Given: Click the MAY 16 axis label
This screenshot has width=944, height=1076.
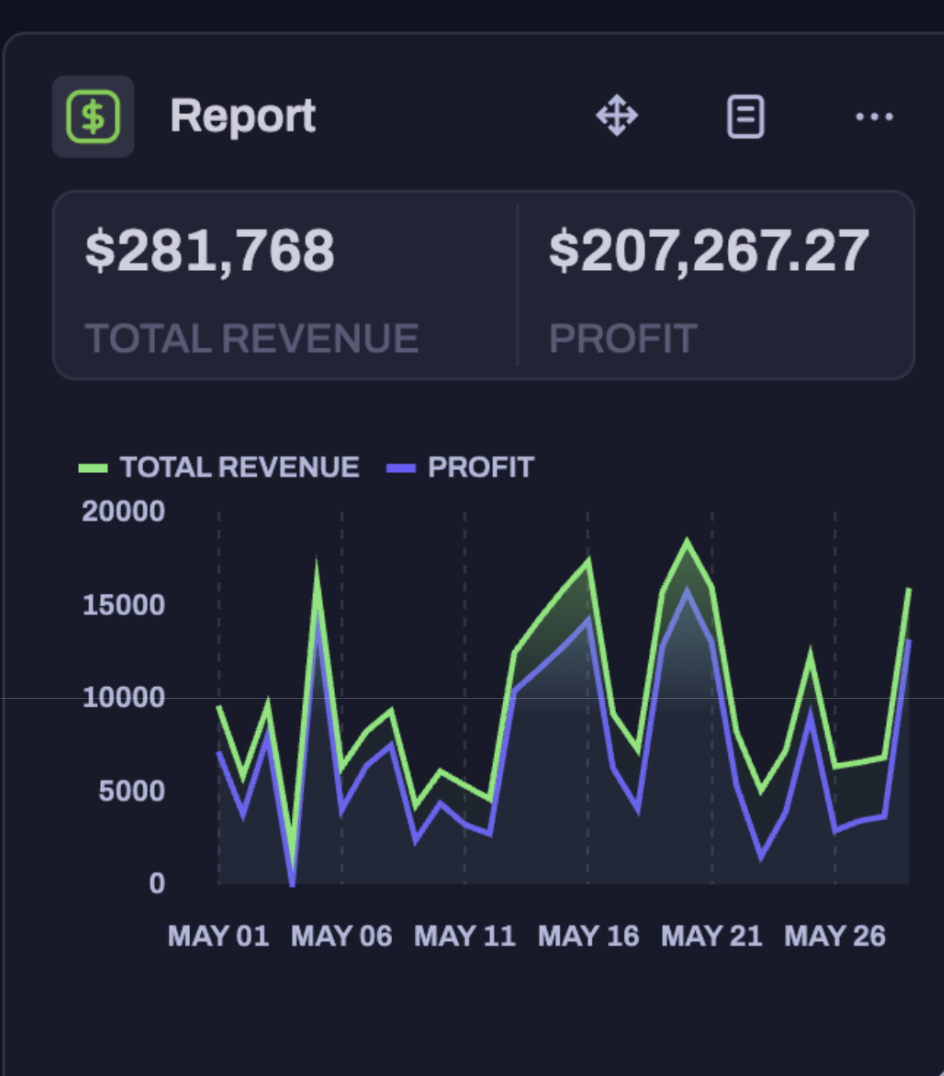Looking at the screenshot, I should point(588,935).
